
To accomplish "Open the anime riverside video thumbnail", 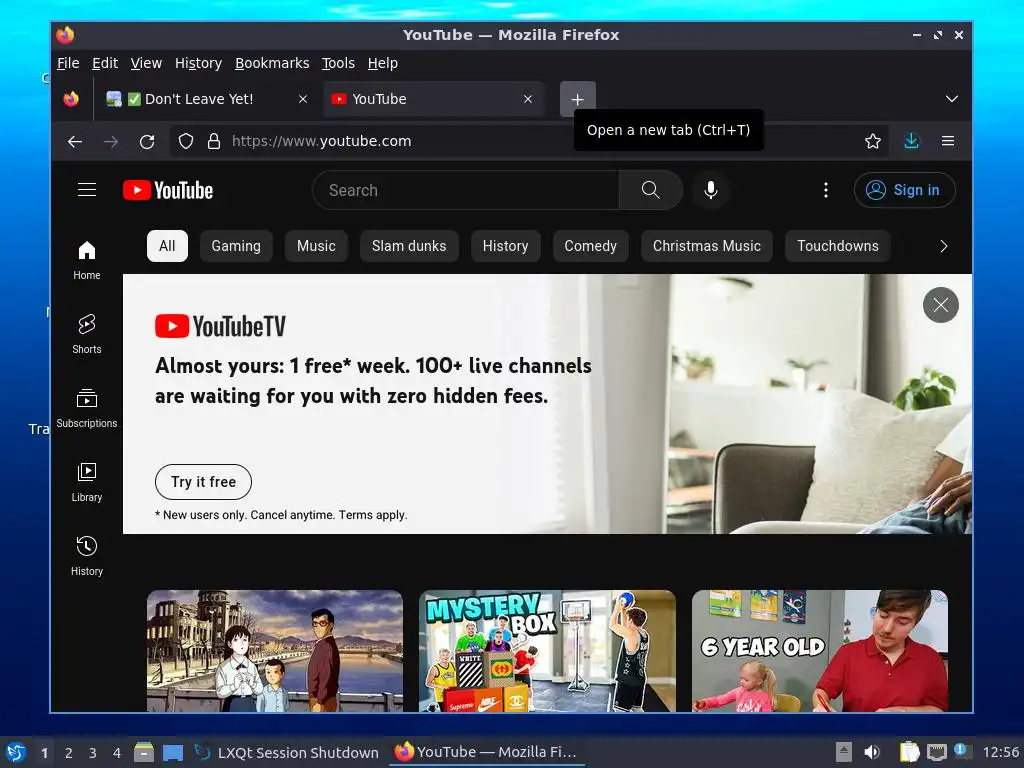I will (275, 651).
